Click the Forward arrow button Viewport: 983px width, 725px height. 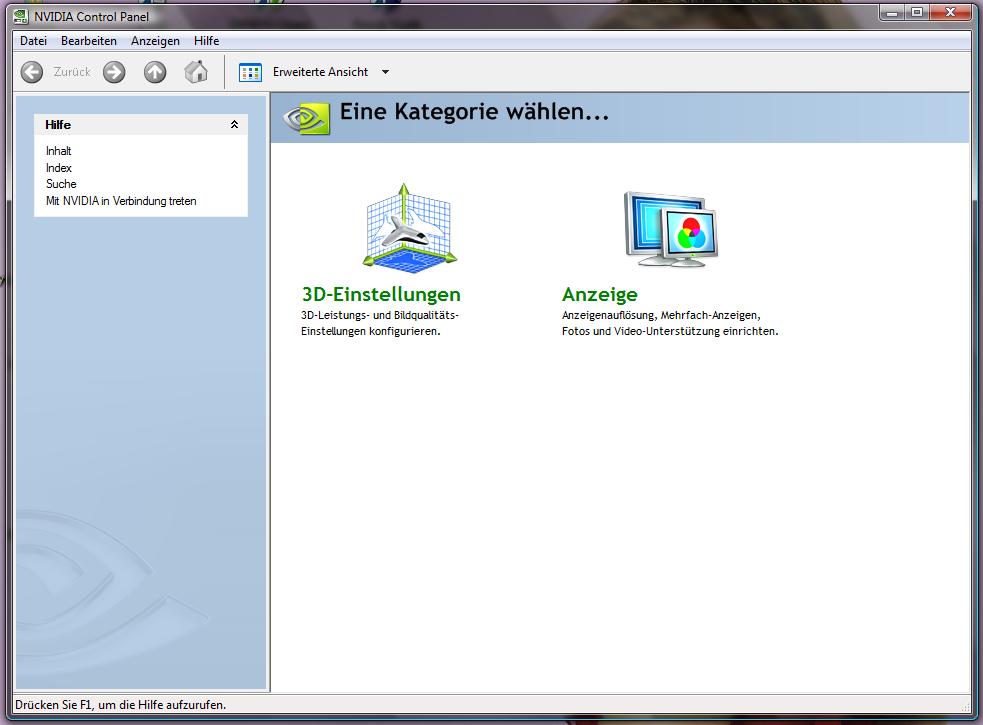point(114,72)
